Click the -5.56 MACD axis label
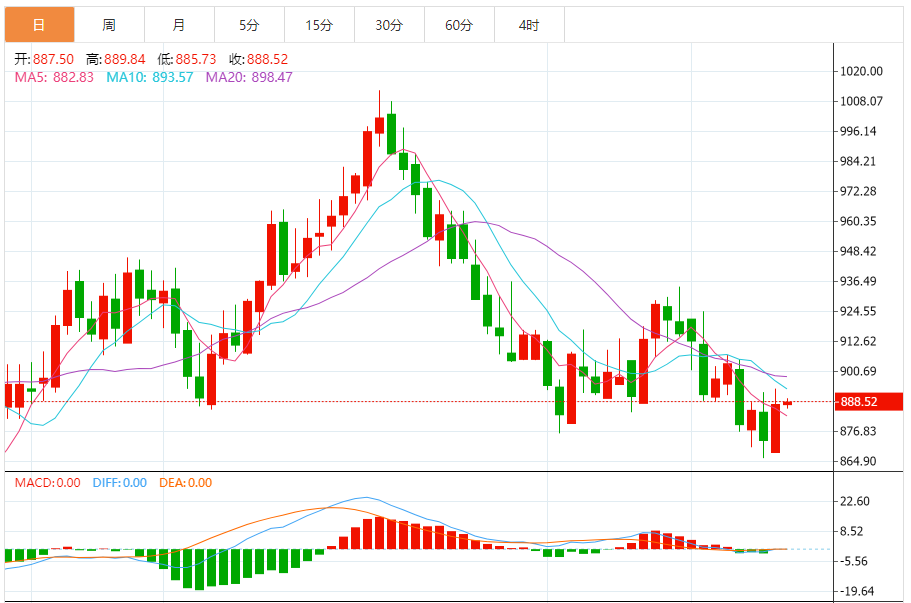The width and height of the screenshot is (911, 603). tap(853, 561)
